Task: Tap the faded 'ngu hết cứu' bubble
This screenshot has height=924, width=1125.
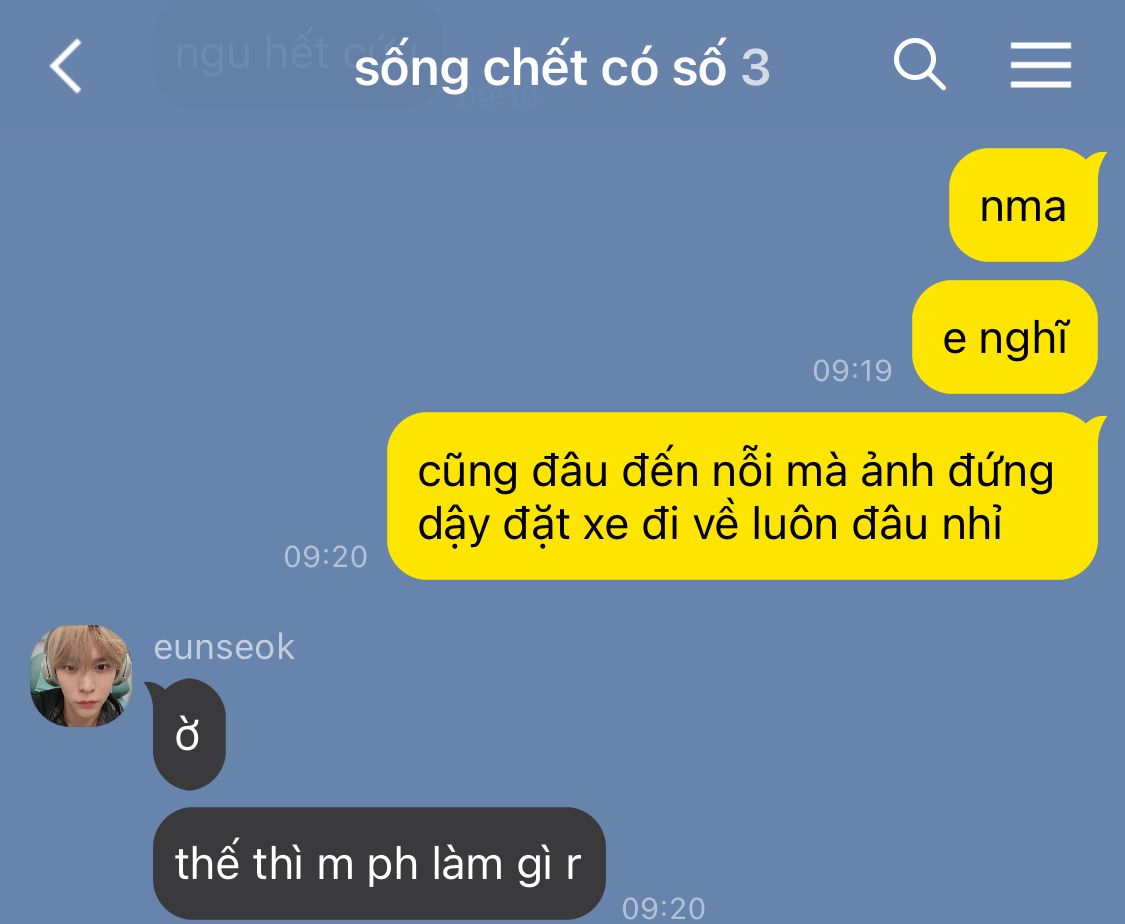Action: click(298, 55)
